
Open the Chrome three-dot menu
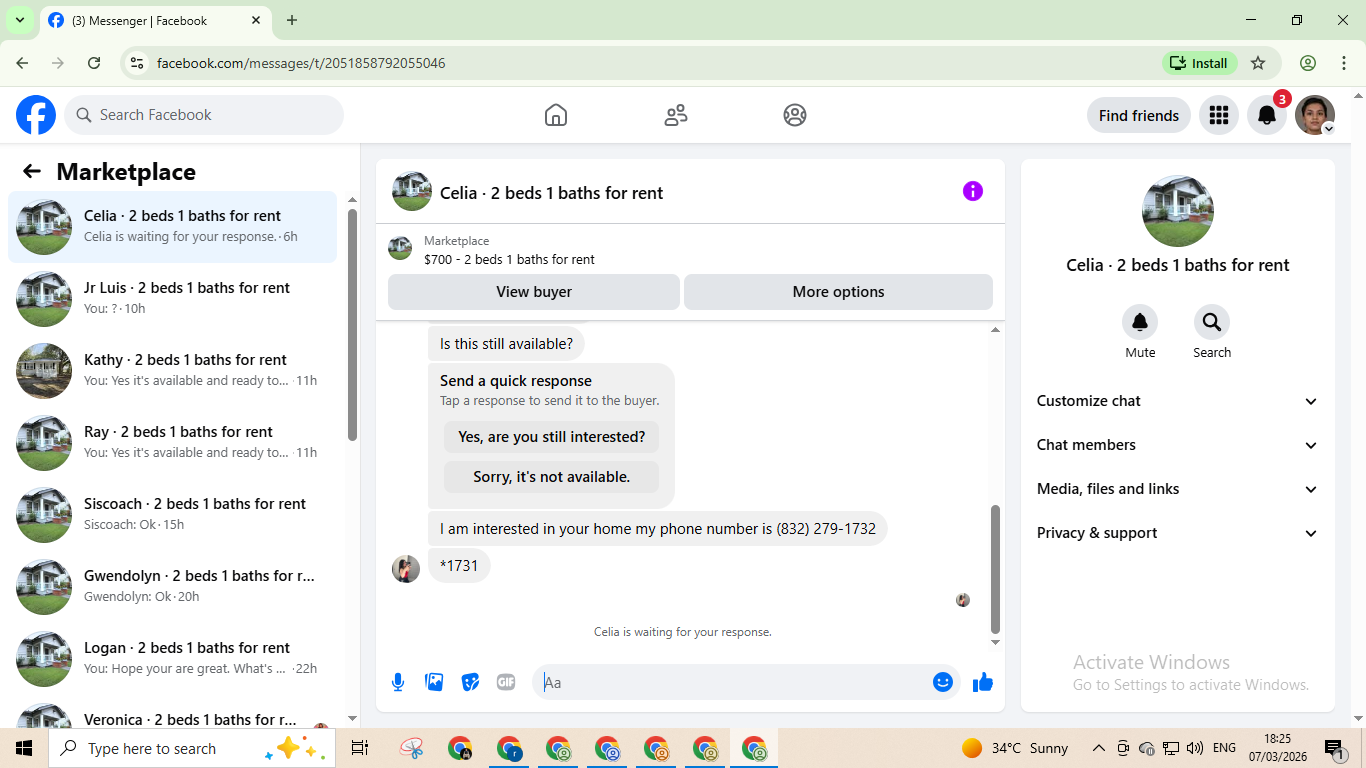(x=1344, y=63)
